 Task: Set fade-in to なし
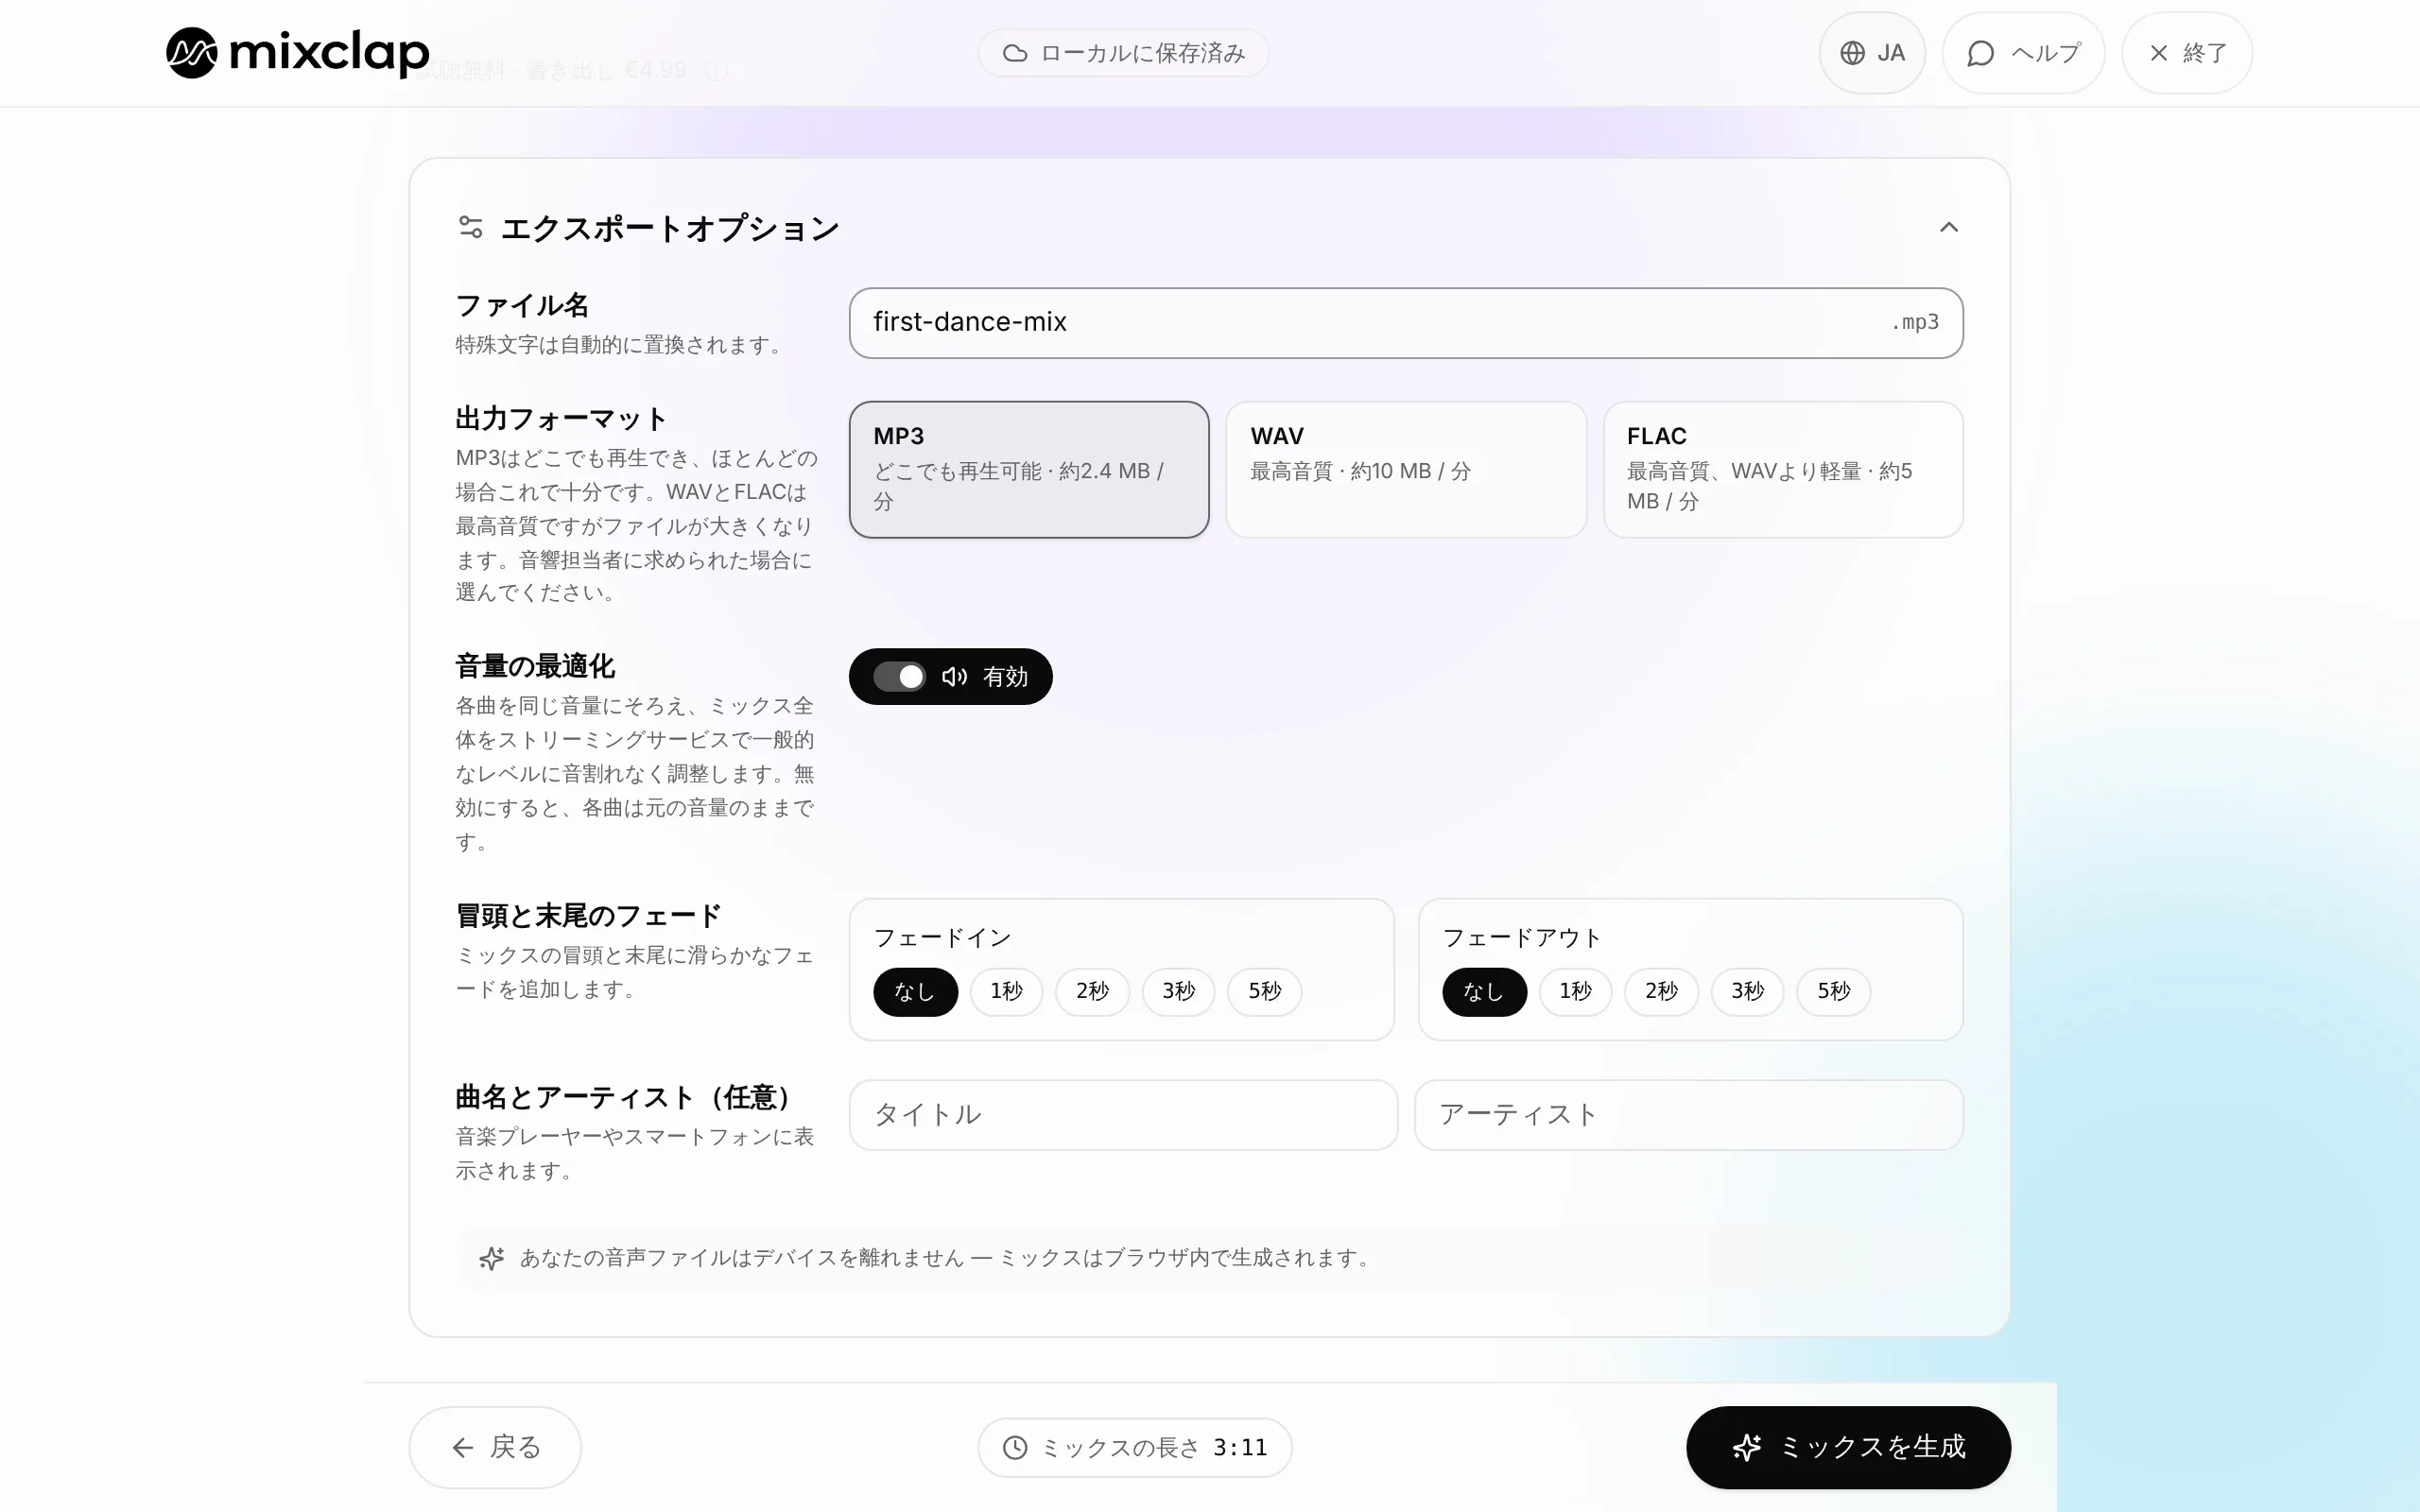915,991
